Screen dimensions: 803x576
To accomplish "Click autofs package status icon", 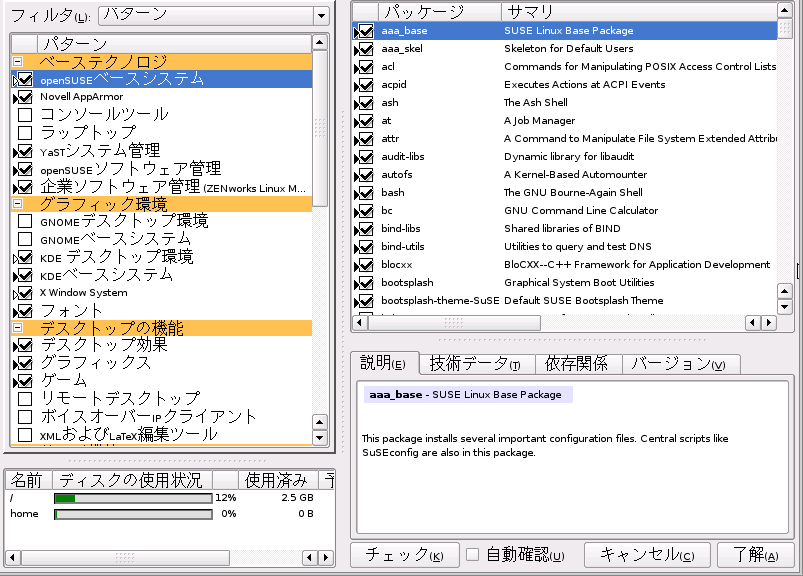I will point(364,175).
